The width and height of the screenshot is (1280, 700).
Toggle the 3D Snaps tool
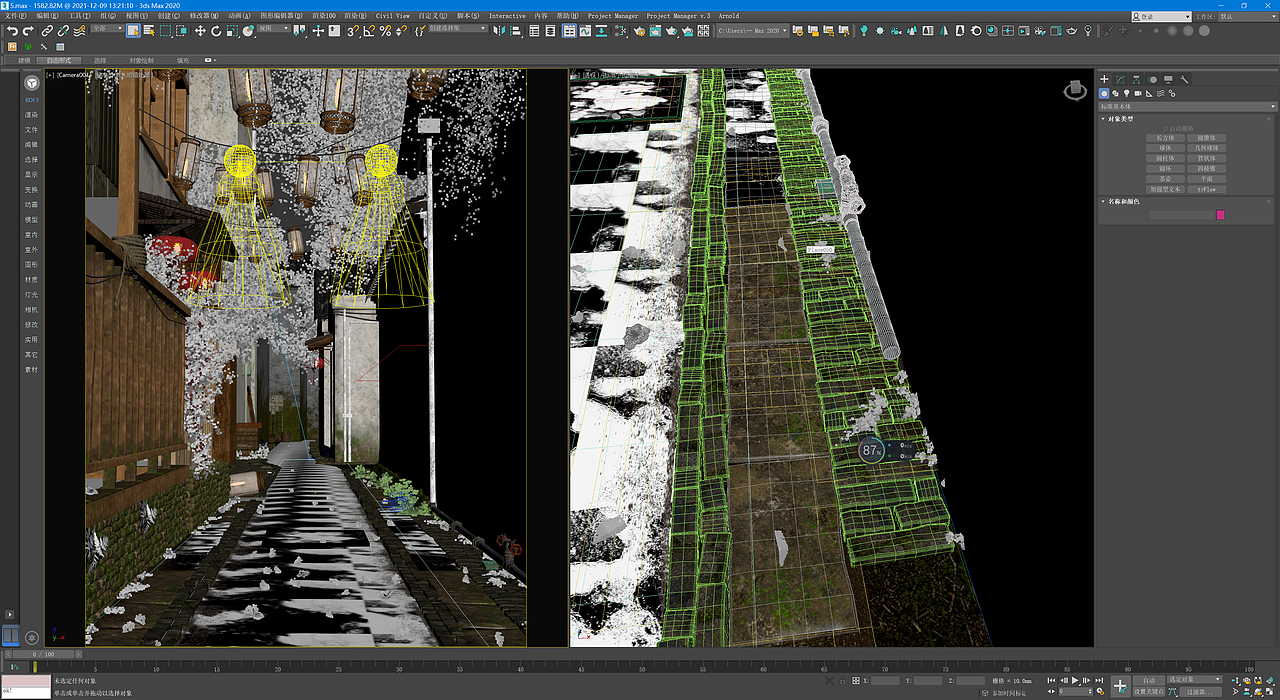pyautogui.click(x=353, y=31)
